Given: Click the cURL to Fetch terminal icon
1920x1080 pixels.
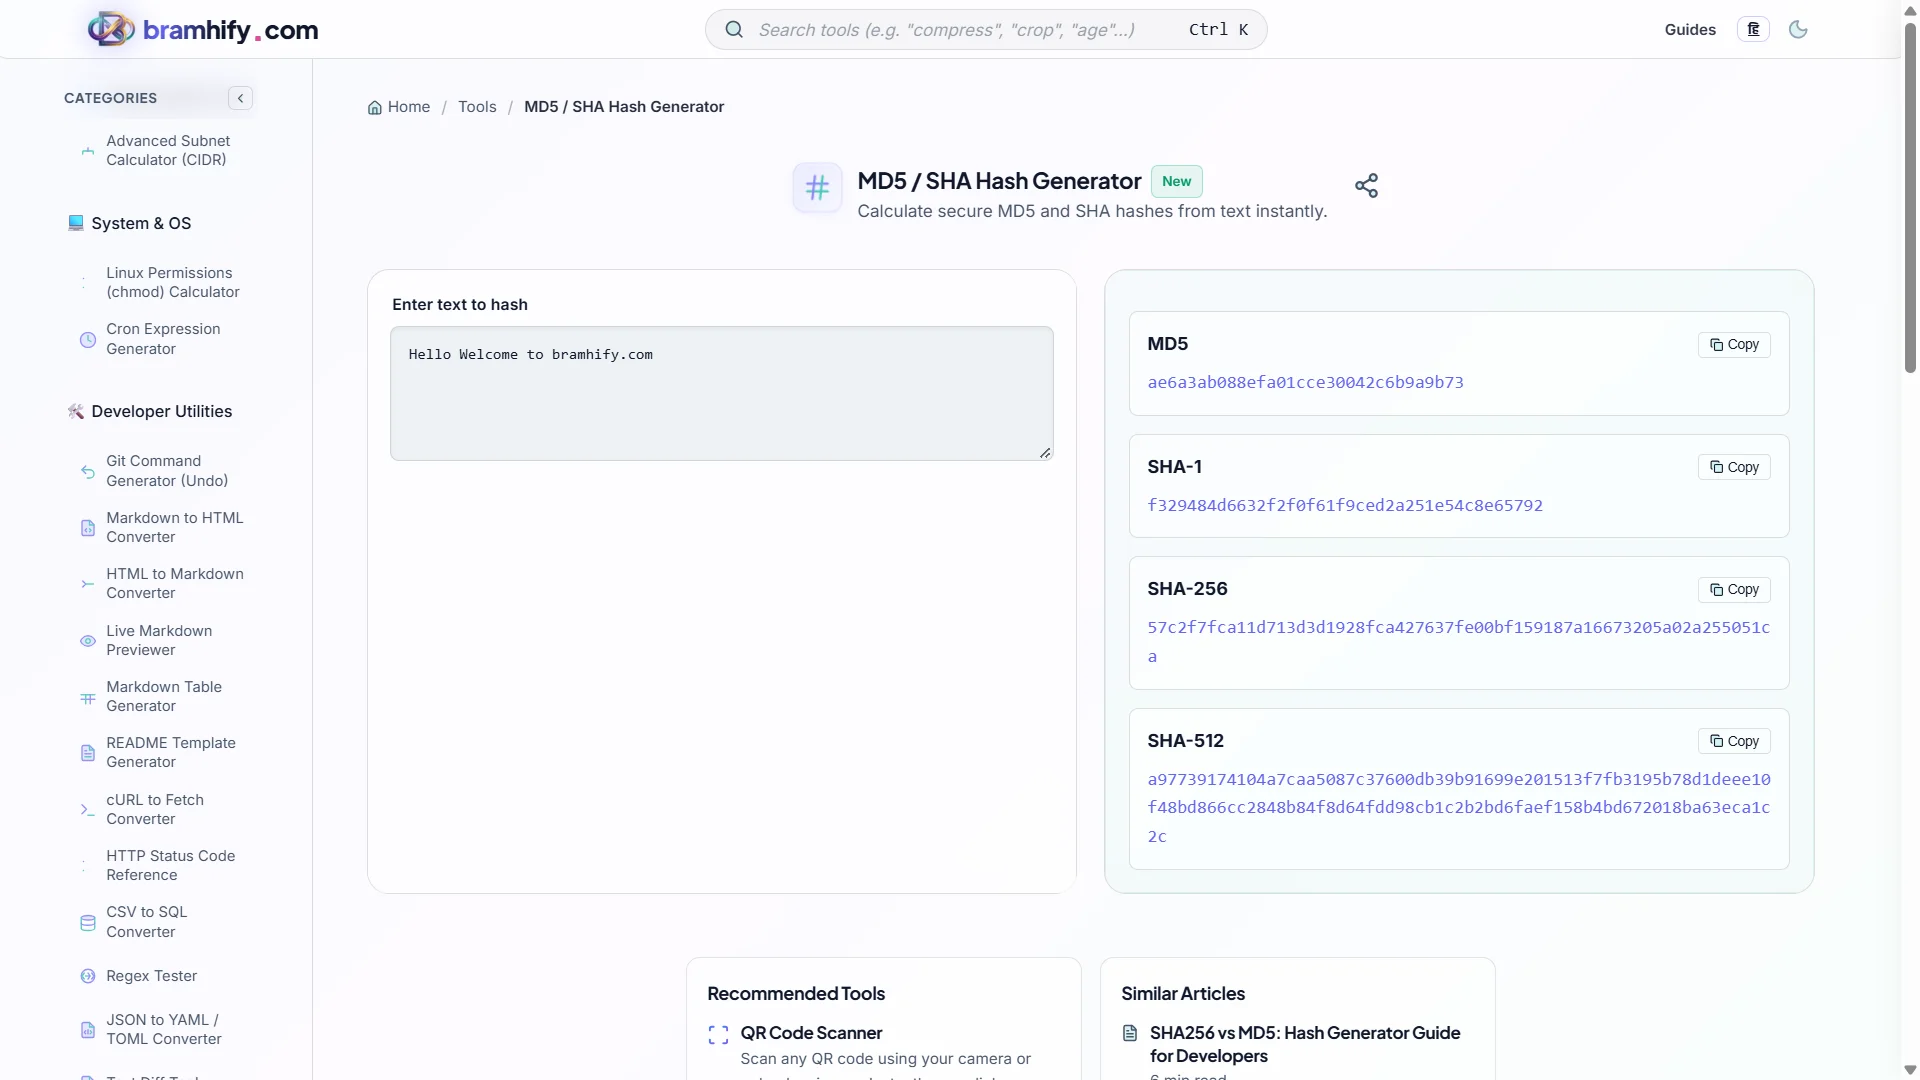Looking at the screenshot, I should [x=88, y=810].
